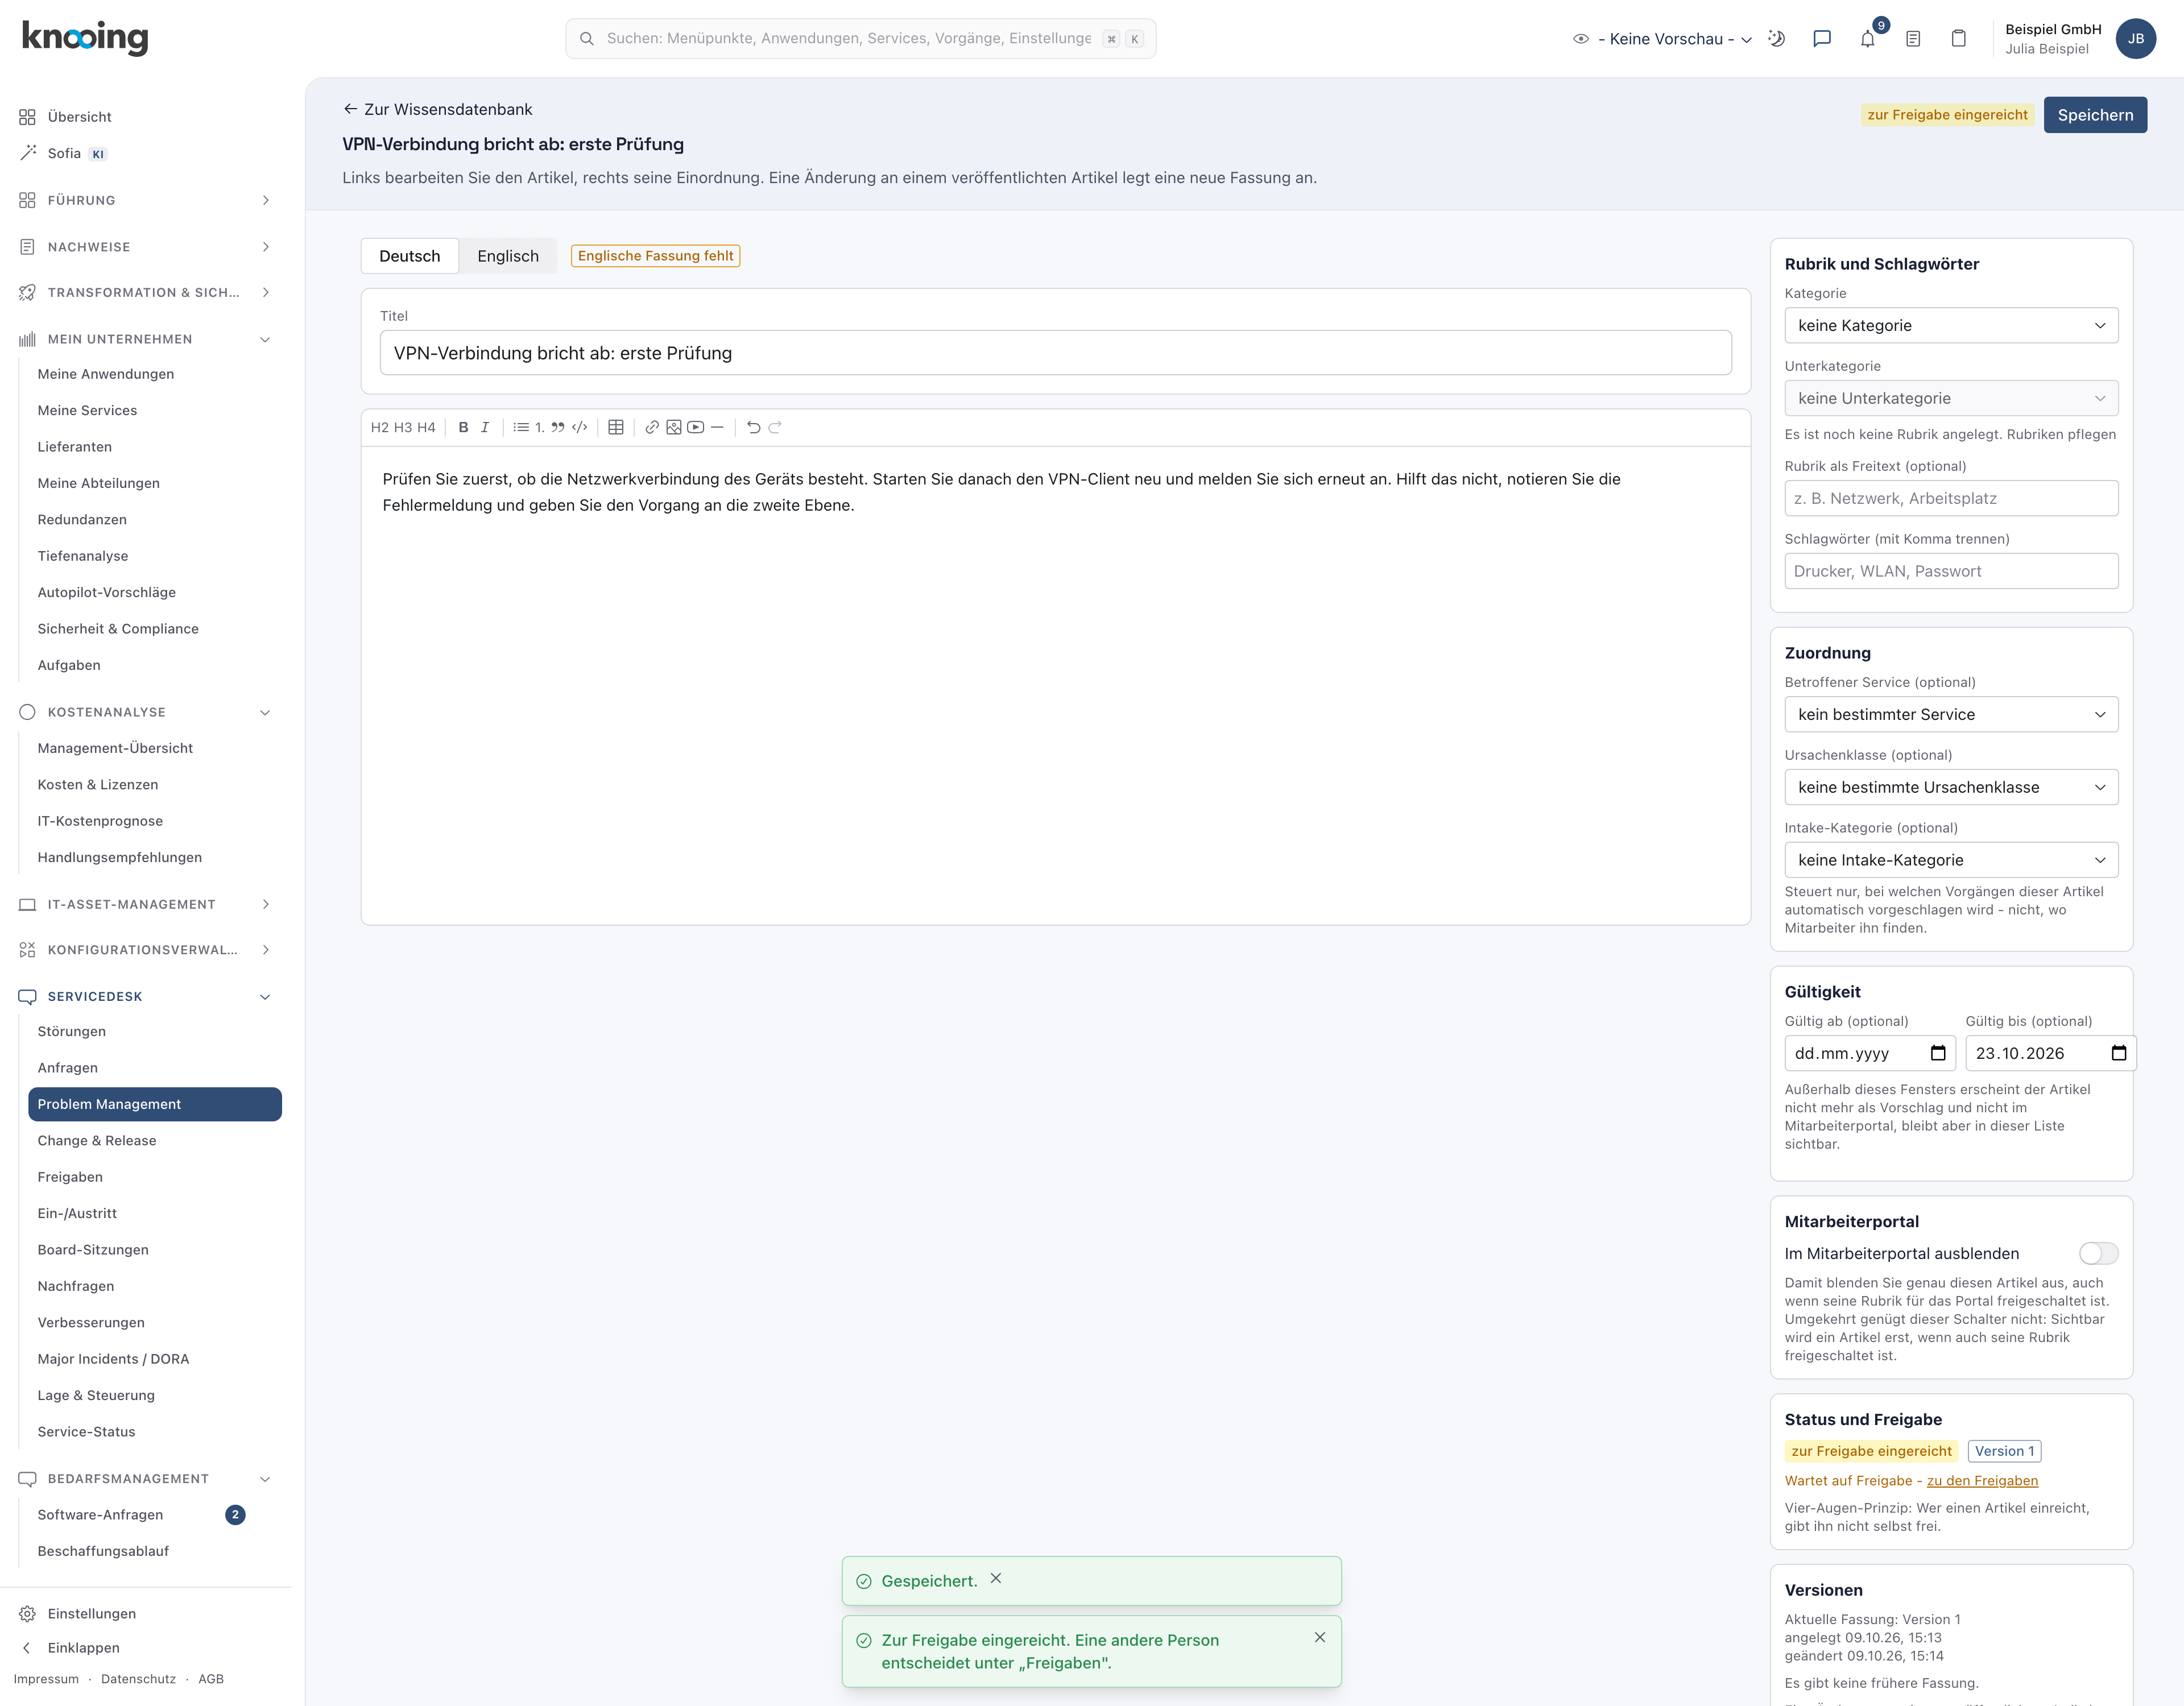The height and width of the screenshot is (1706, 2184).
Task: Click Einklappen to collapse the sidebar
Action: click(70, 1647)
